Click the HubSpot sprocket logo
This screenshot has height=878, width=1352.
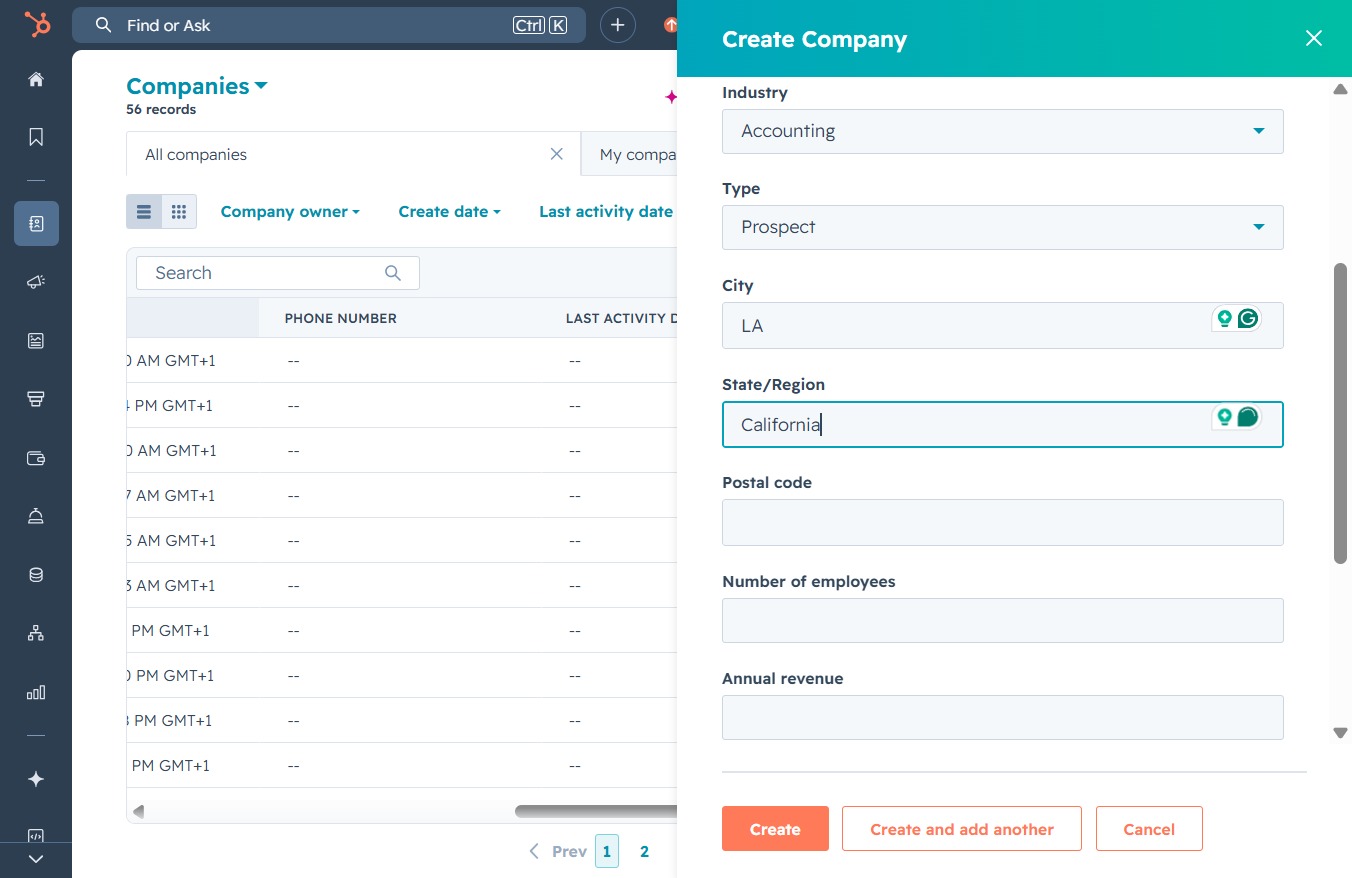point(37,24)
